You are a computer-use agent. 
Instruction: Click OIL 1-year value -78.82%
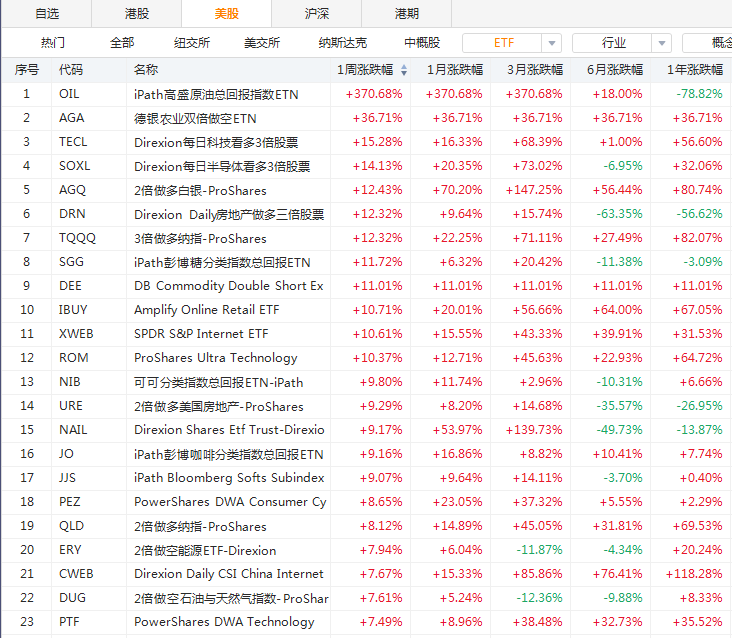[x=699, y=94]
